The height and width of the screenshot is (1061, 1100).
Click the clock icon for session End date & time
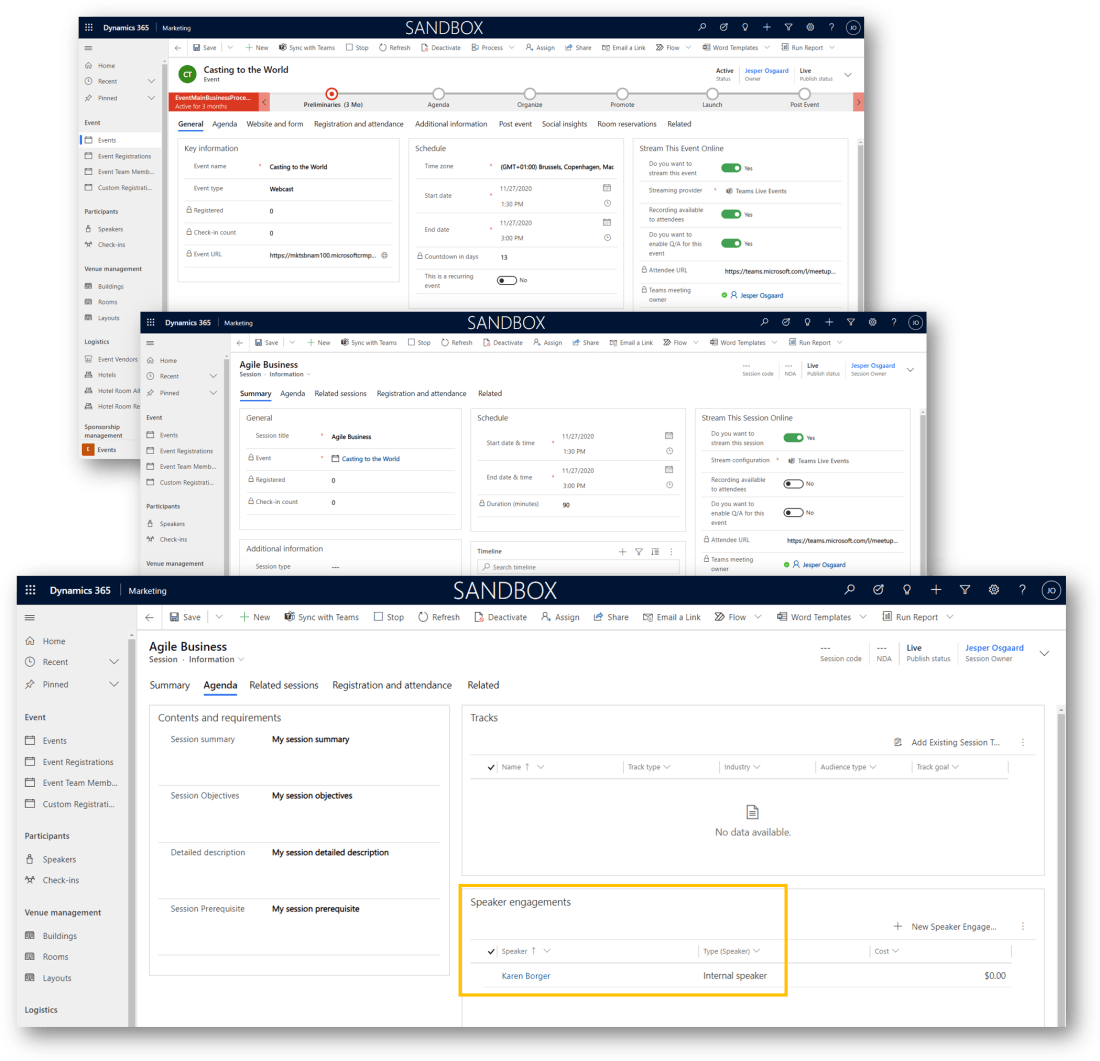point(669,485)
